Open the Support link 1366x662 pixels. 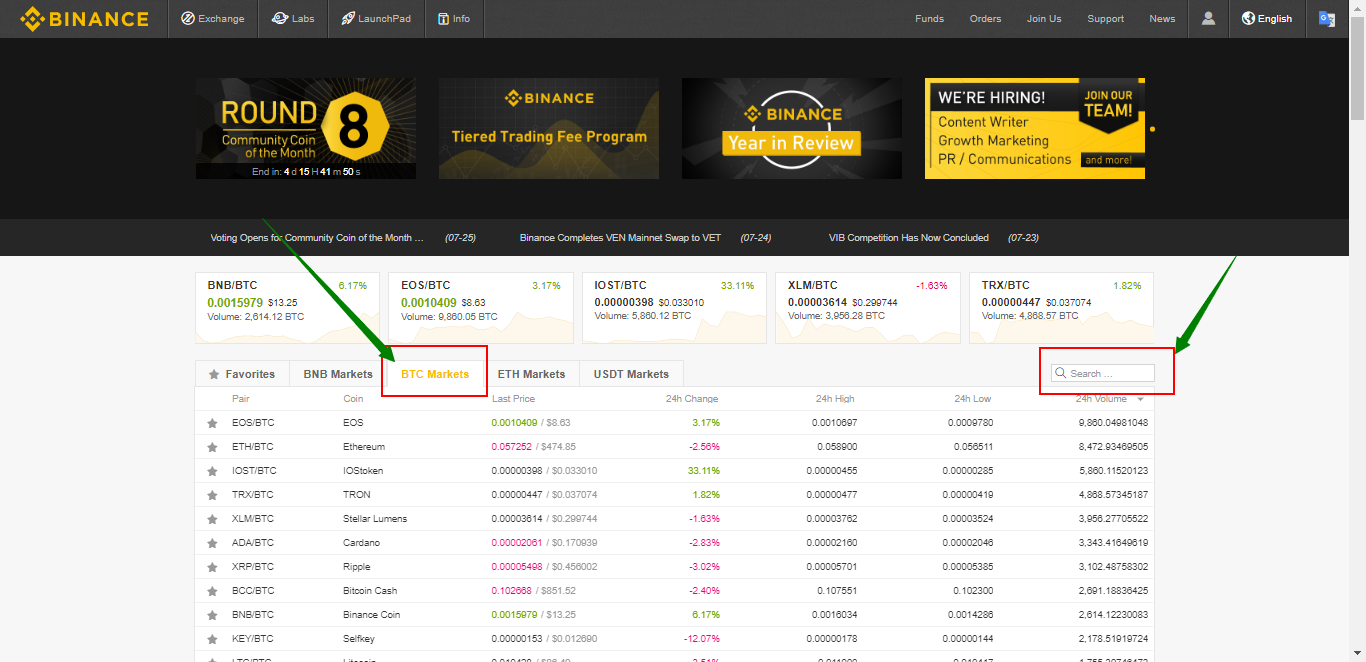pos(1105,18)
